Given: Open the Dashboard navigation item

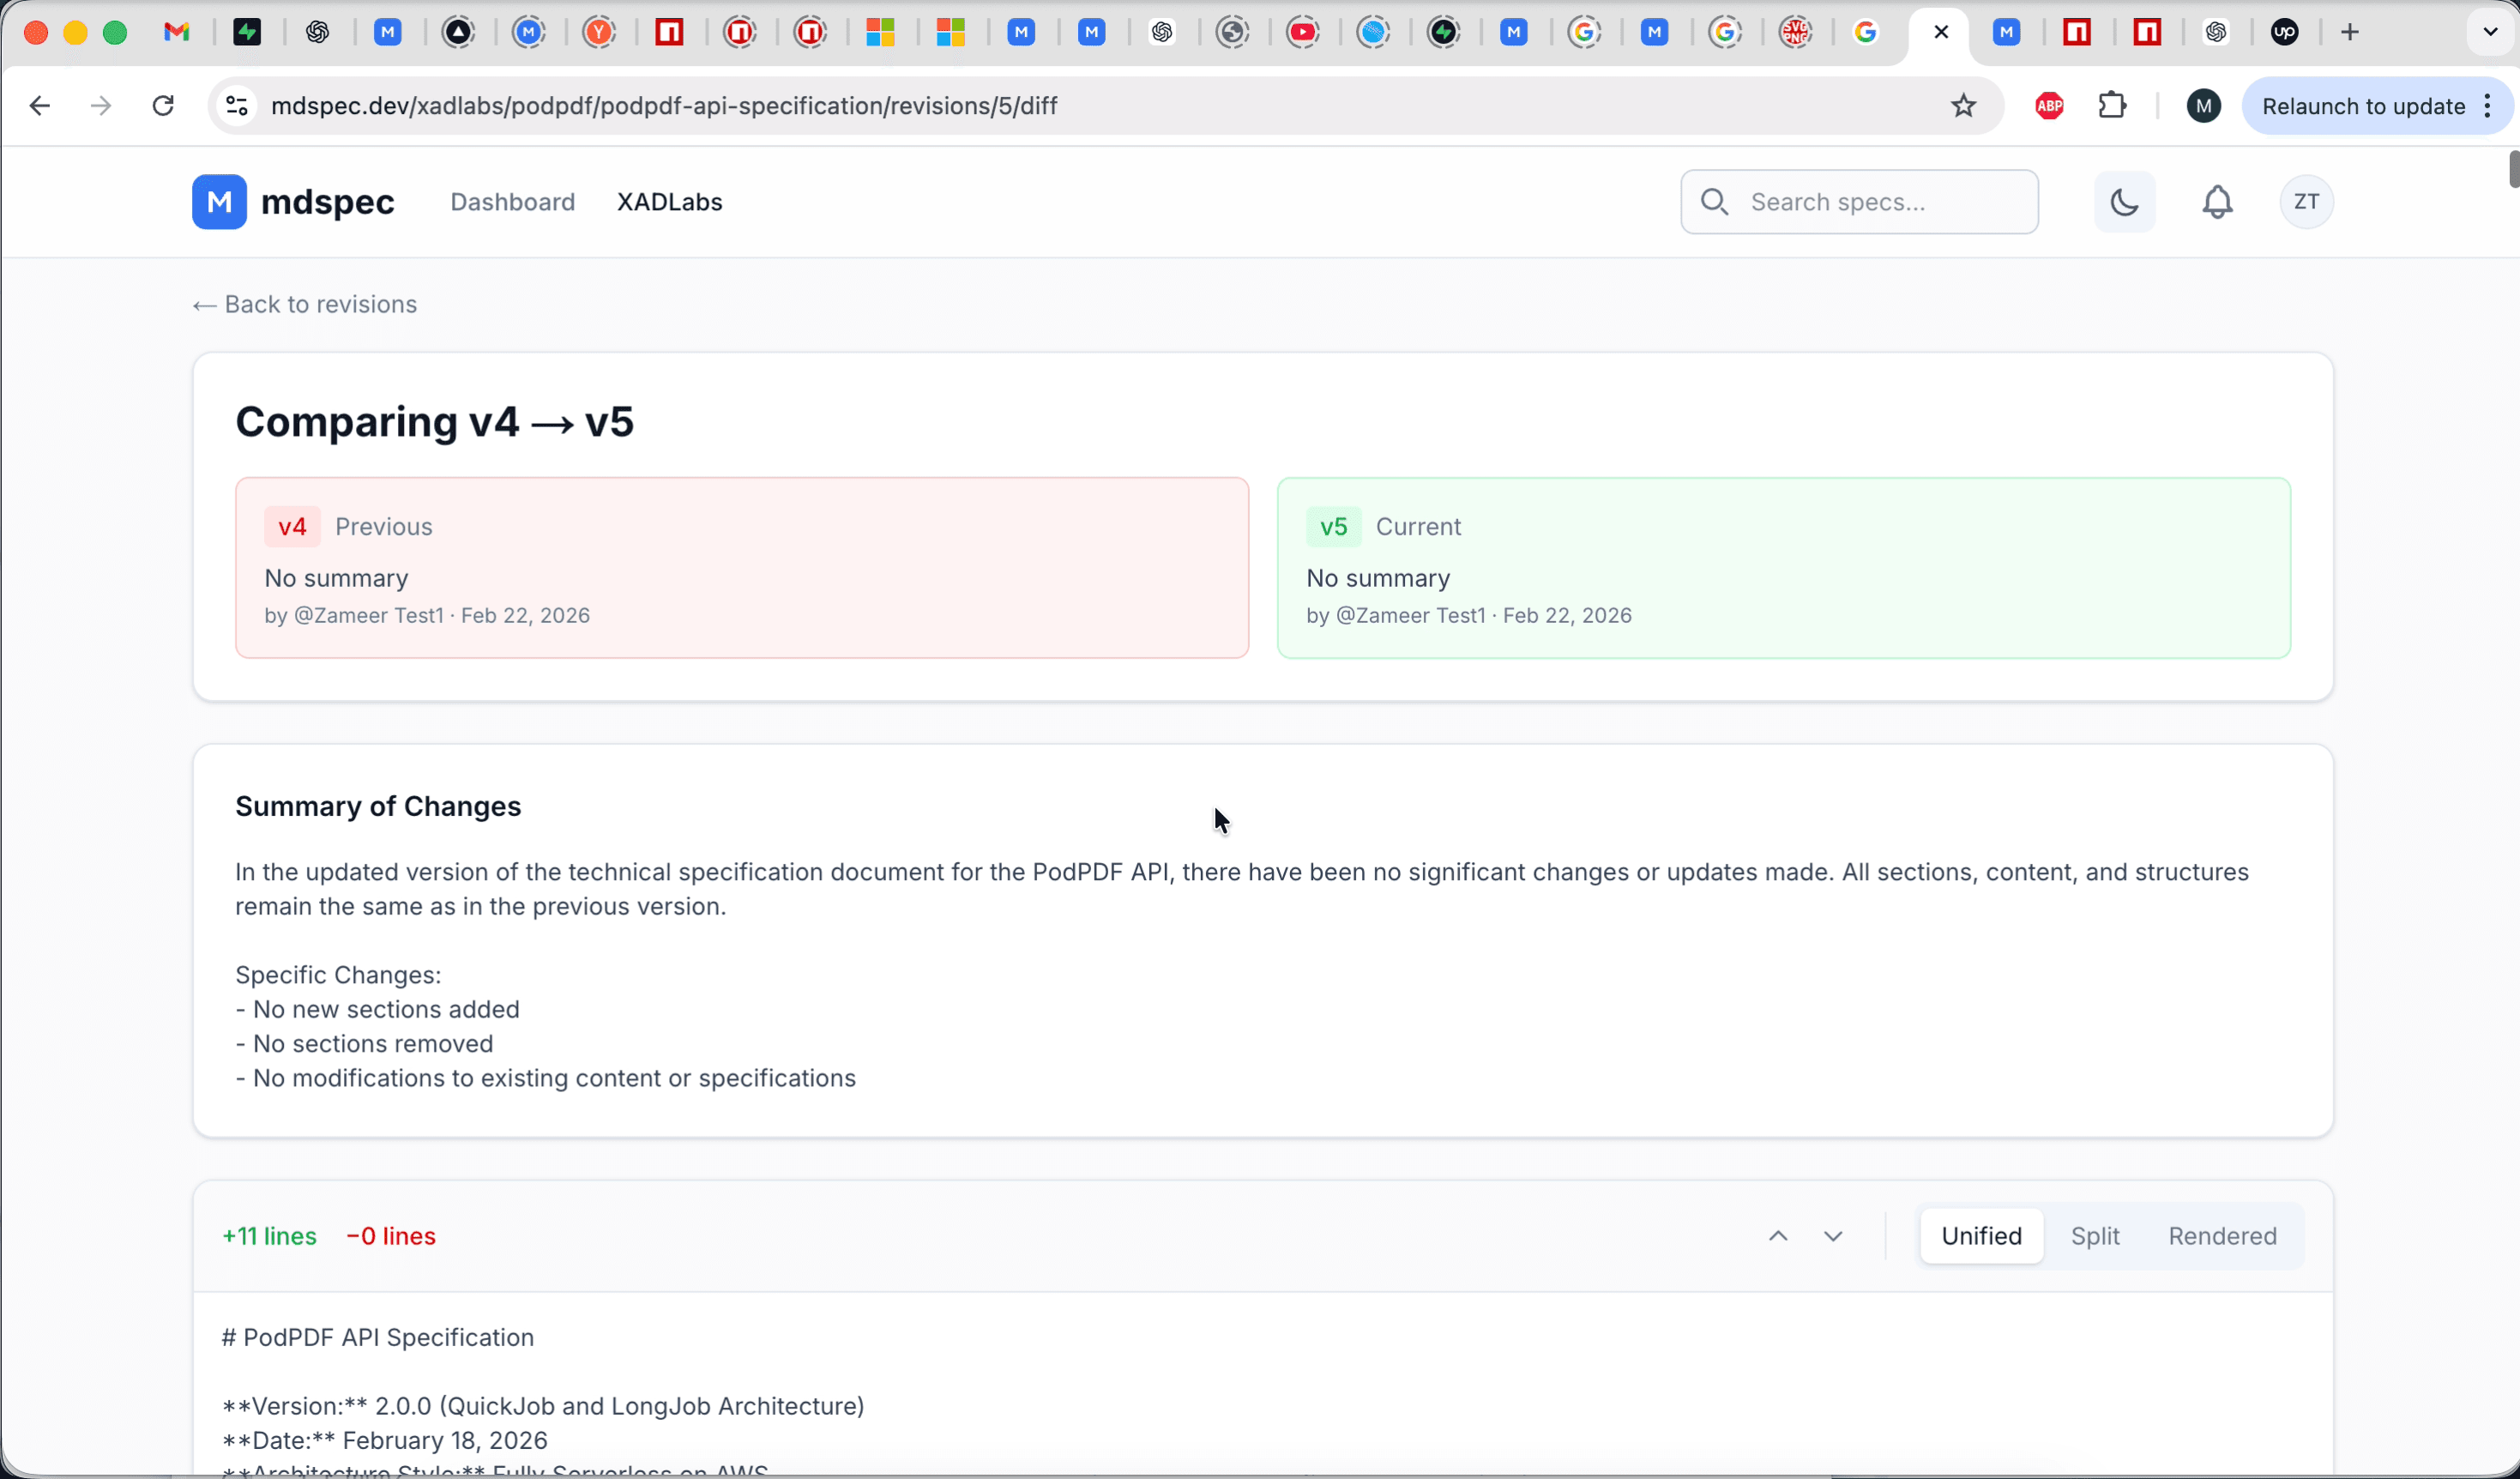Looking at the screenshot, I should [x=512, y=201].
